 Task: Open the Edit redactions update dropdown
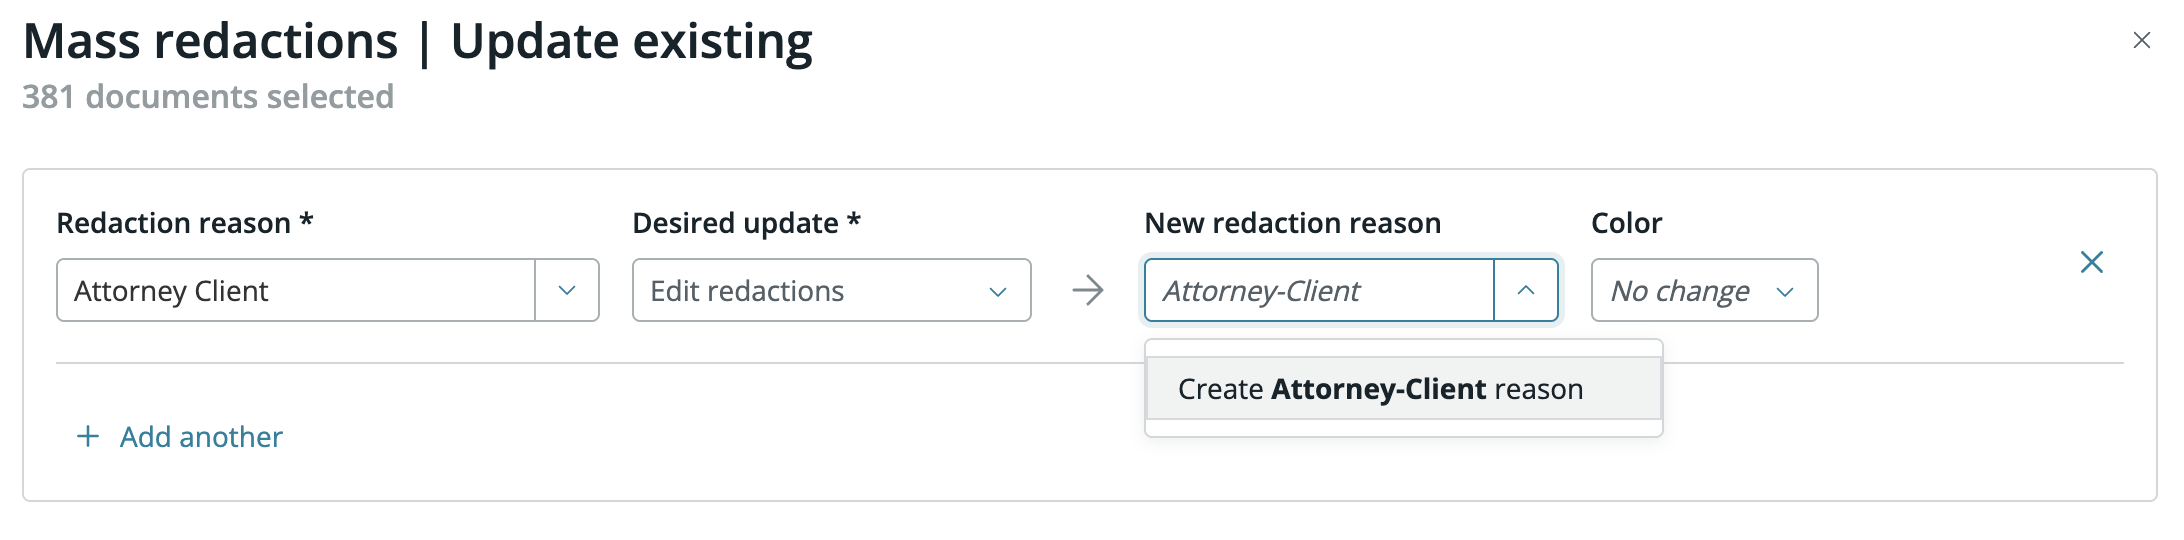[x=832, y=290]
